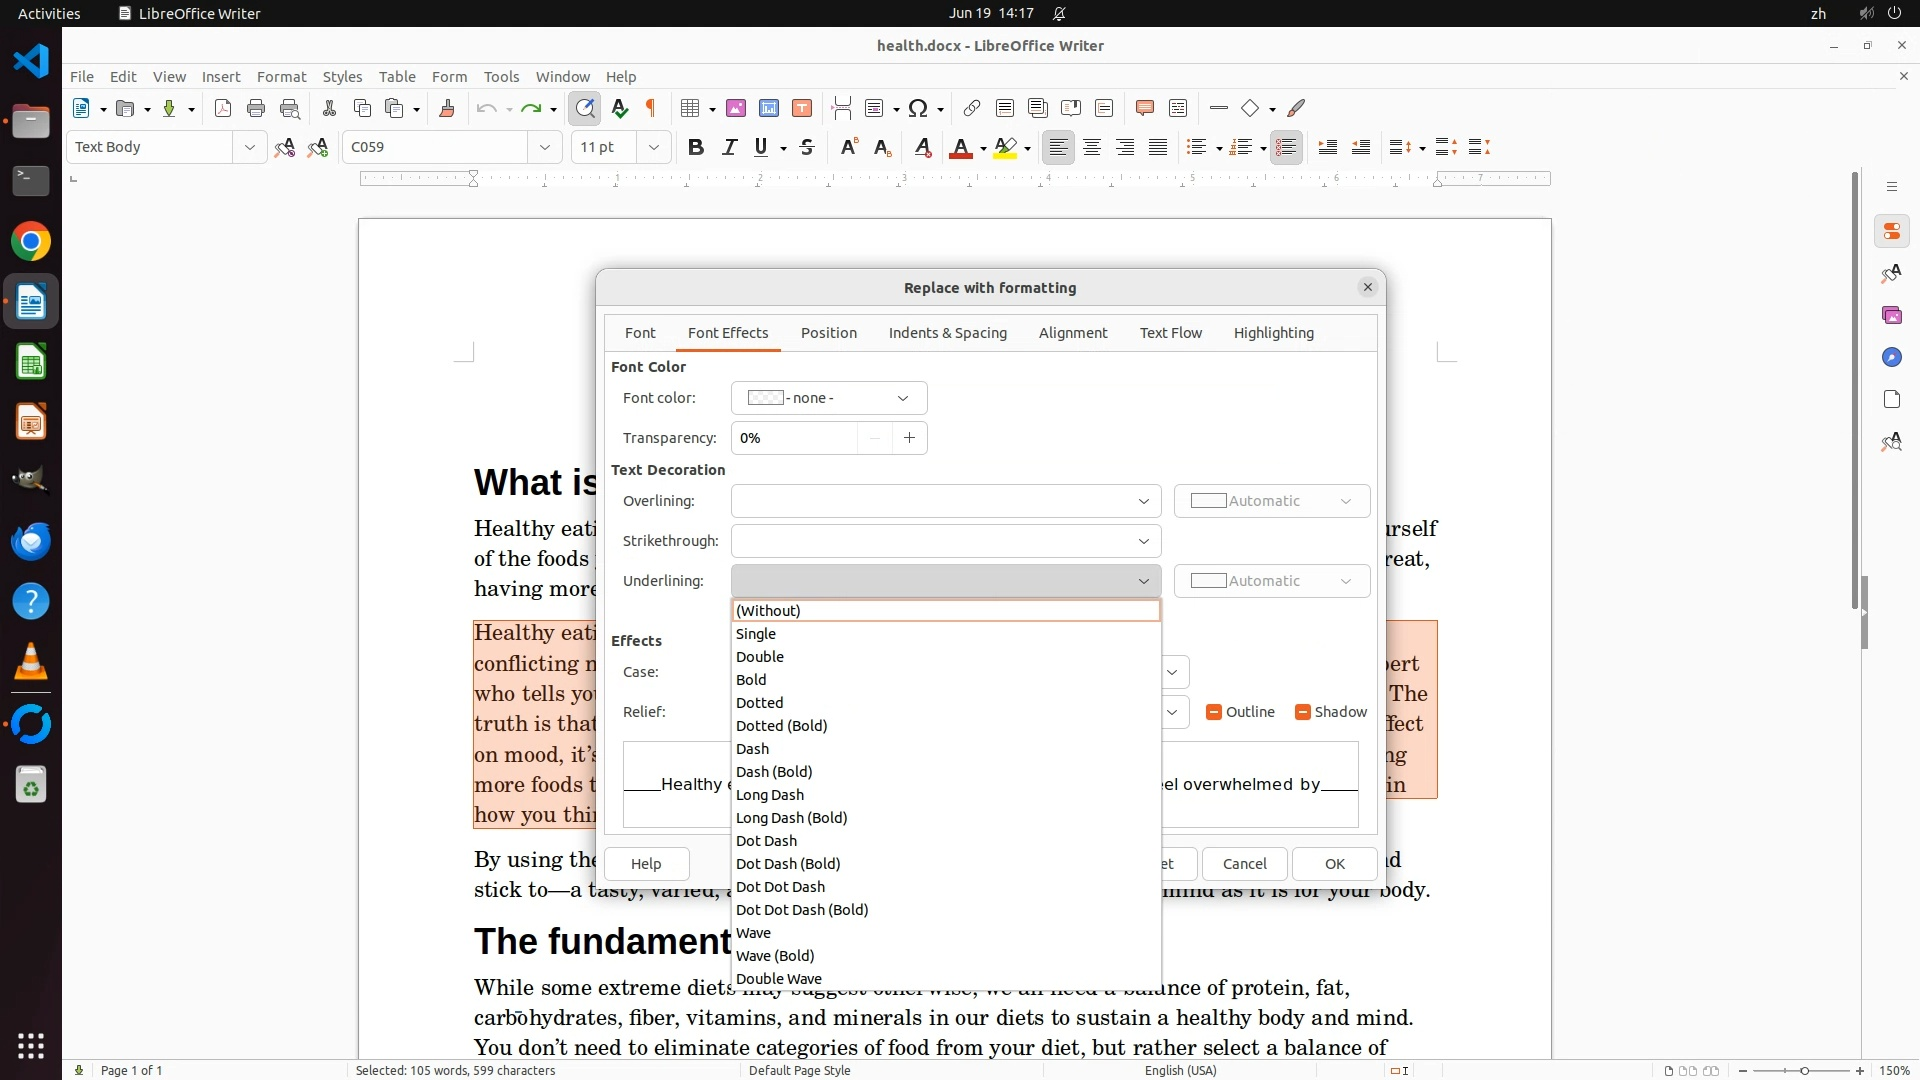Expand the Font color dropdown
The image size is (1920, 1080).
pyautogui.click(x=828, y=398)
